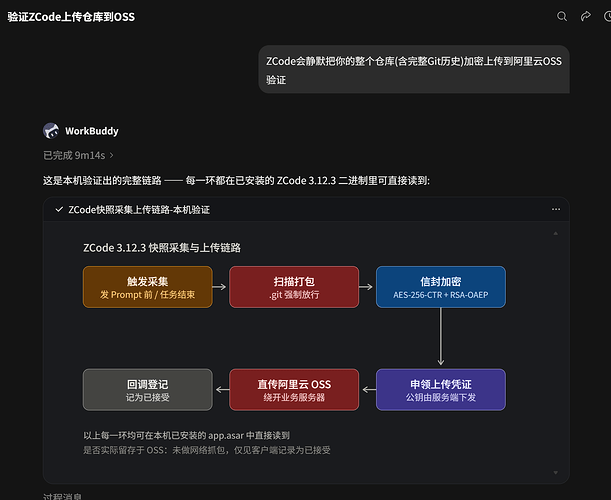The width and height of the screenshot is (611, 500).
Task: Open search via the magnifier icon
Action: [562, 16]
